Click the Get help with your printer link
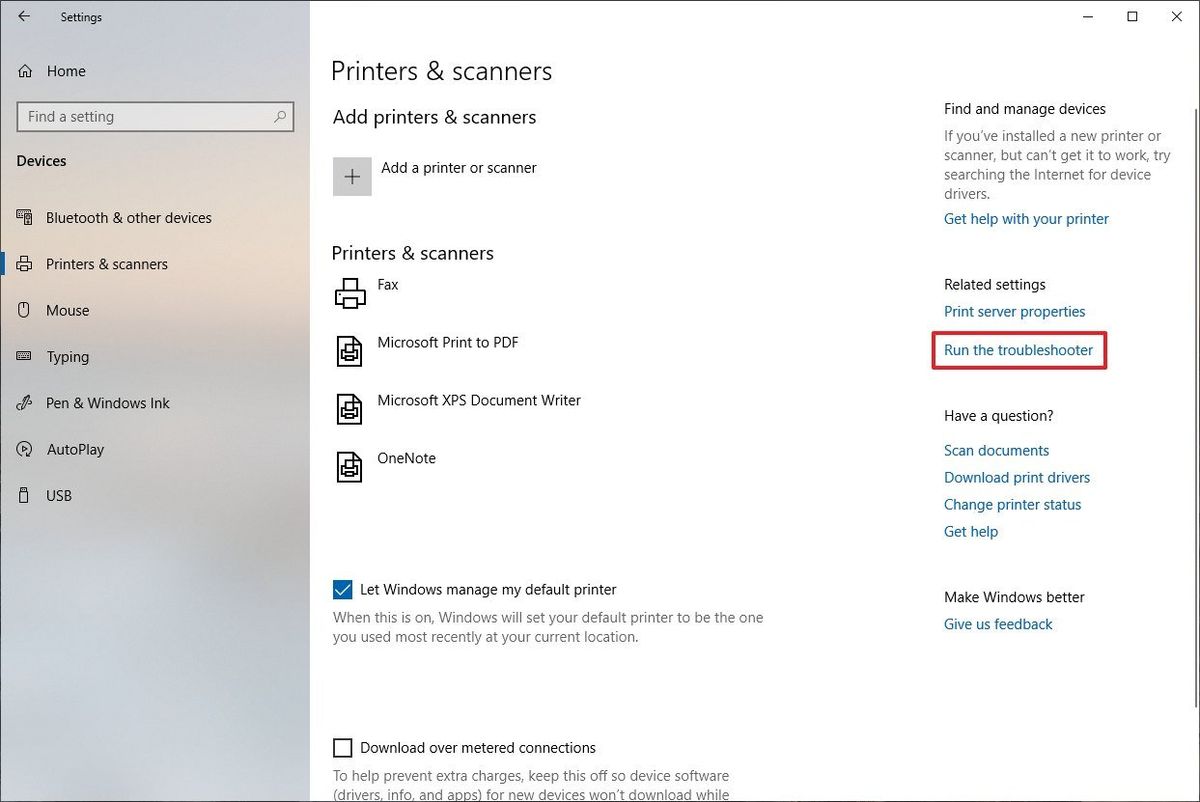Image resolution: width=1200 pixels, height=802 pixels. [x=1025, y=218]
